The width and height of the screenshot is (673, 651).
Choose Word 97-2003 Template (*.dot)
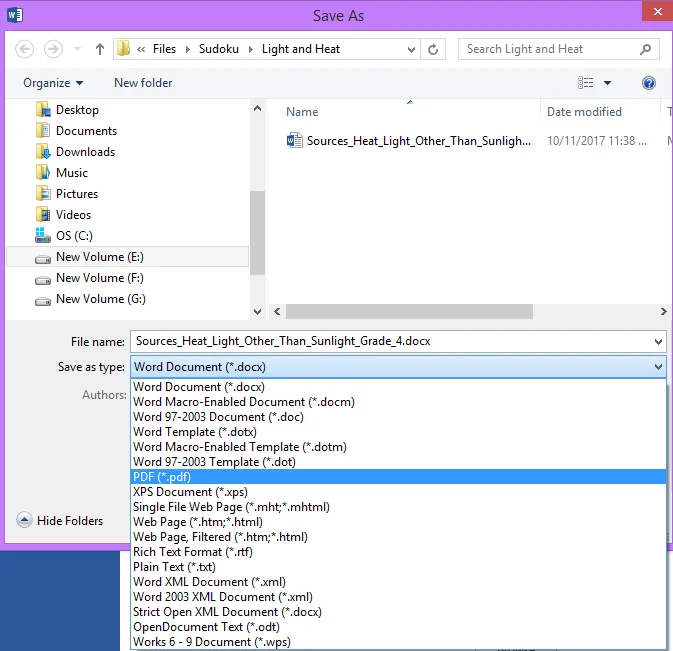coord(398,462)
